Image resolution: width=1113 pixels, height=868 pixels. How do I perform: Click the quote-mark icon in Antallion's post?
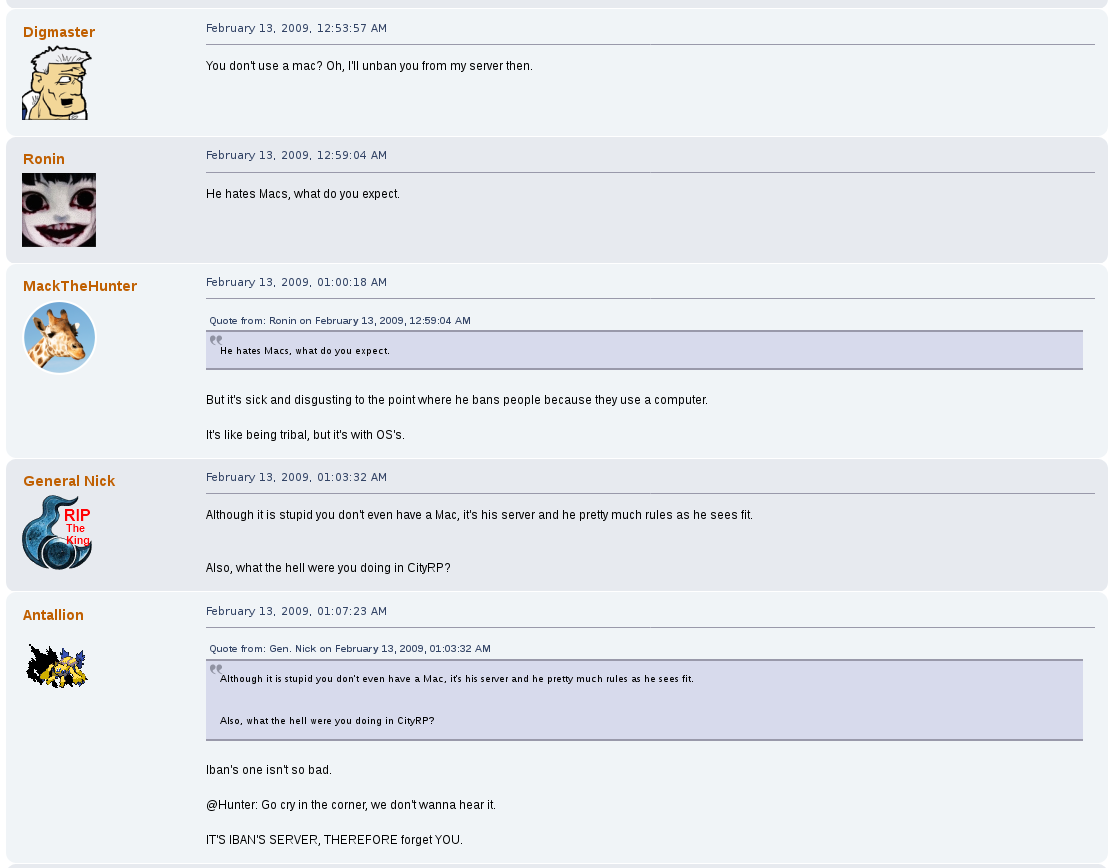(x=215, y=669)
